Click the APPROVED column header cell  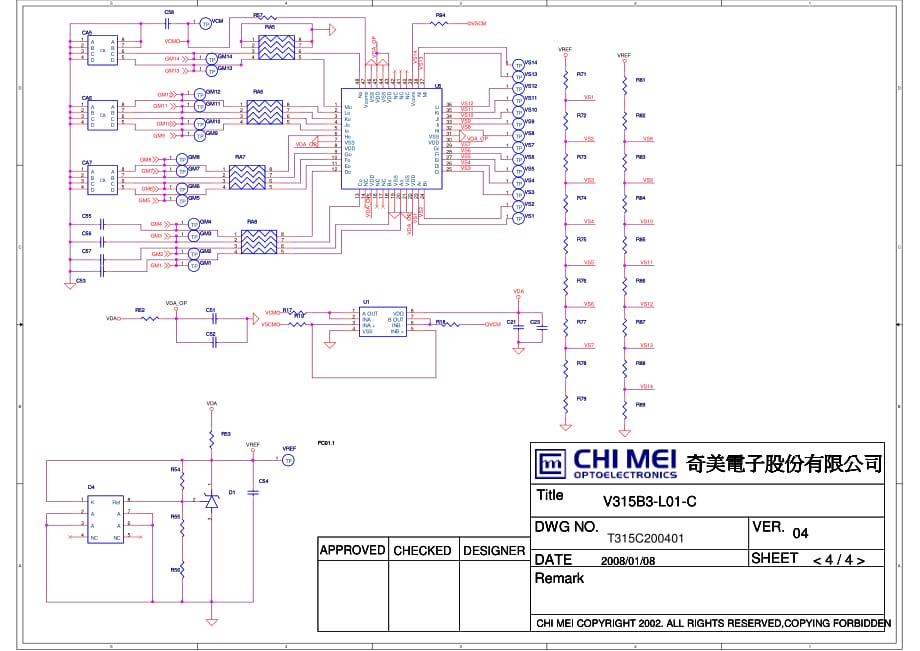pos(352,550)
